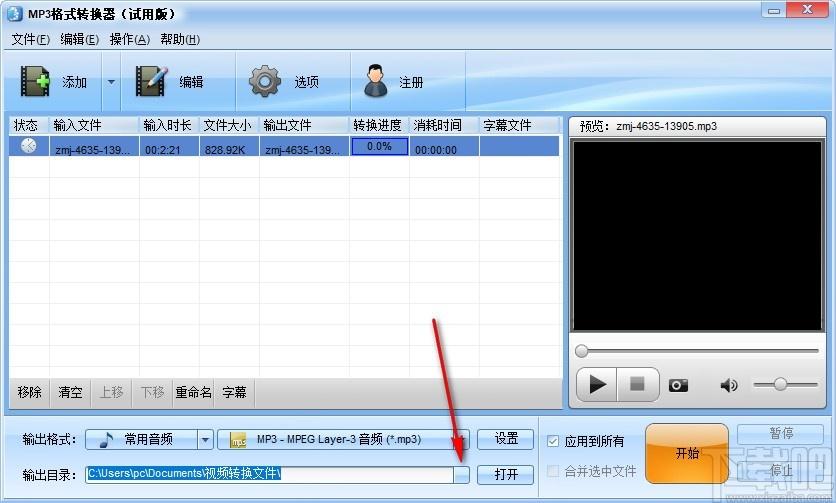Image resolution: width=836 pixels, height=503 pixels.
Task: Click the output file name cell
Action: [304, 146]
